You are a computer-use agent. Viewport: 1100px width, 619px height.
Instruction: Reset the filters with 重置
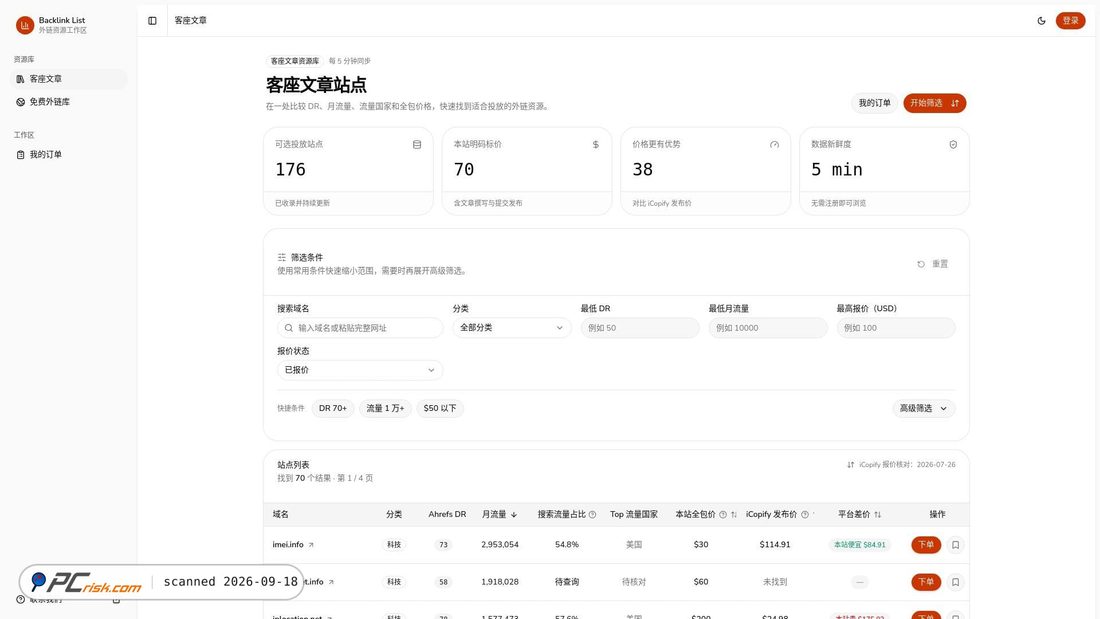coord(932,264)
